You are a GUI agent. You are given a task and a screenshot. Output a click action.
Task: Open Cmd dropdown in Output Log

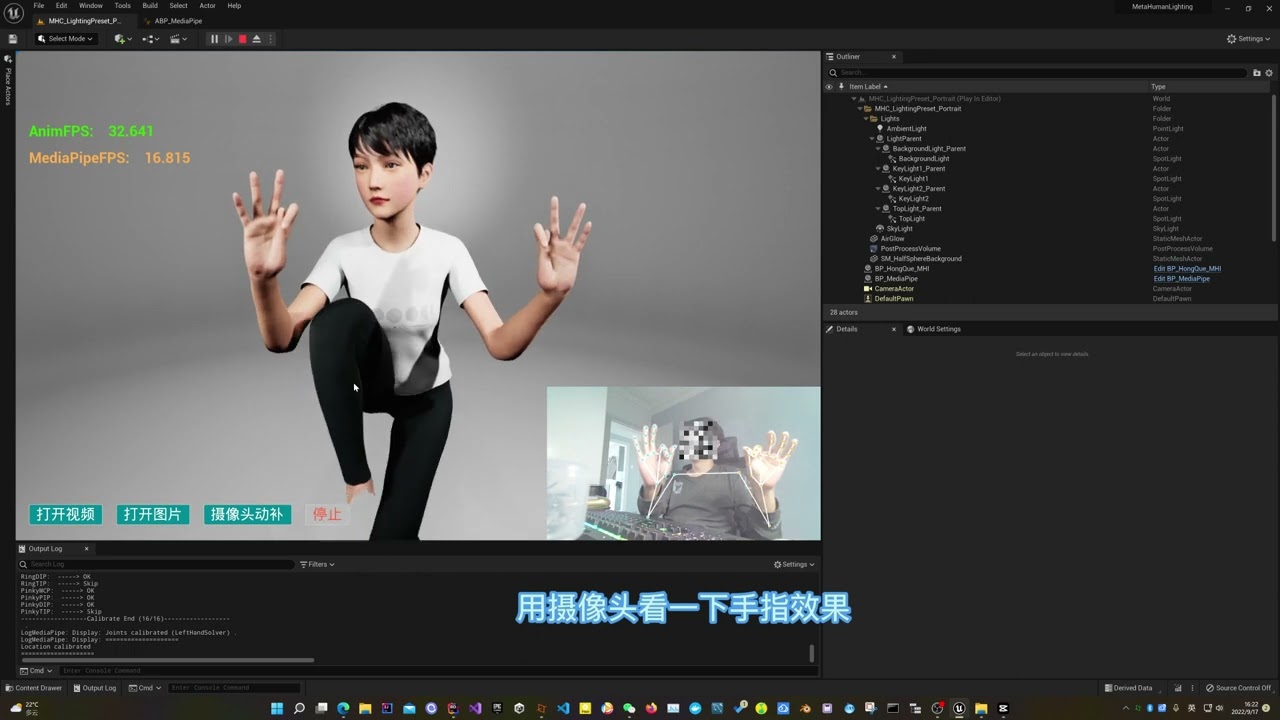click(x=37, y=671)
